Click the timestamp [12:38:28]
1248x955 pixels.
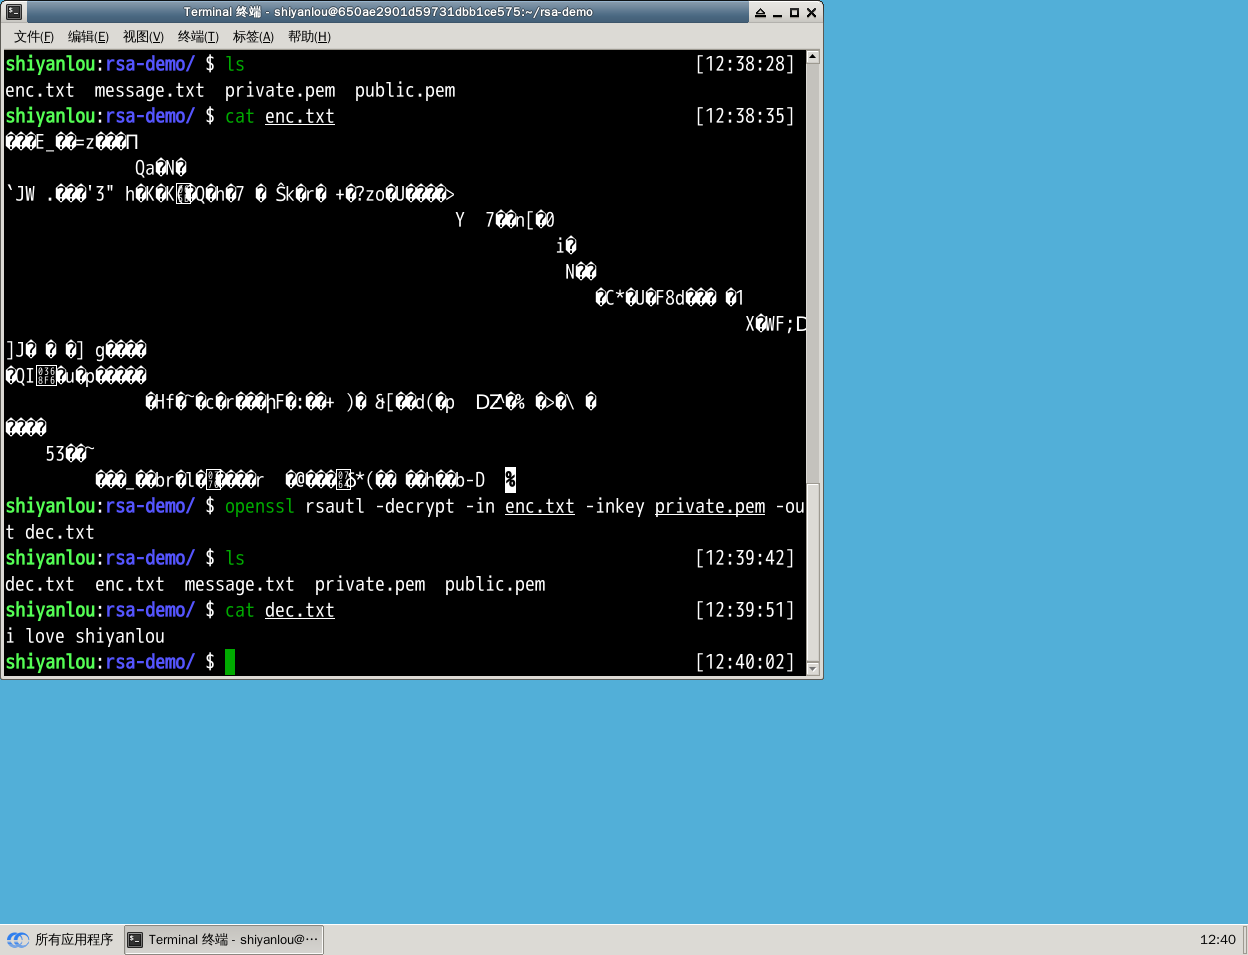[x=745, y=64]
